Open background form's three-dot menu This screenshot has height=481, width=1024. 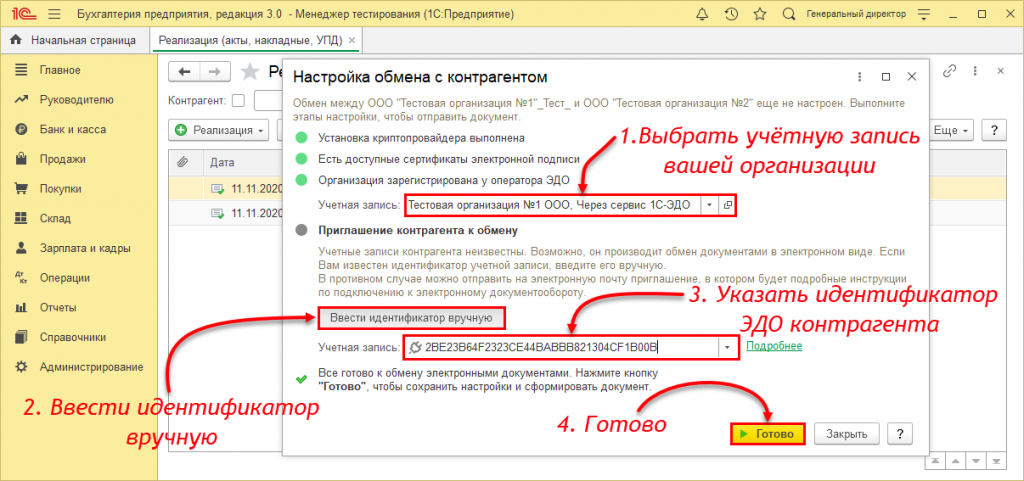[974, 71]
